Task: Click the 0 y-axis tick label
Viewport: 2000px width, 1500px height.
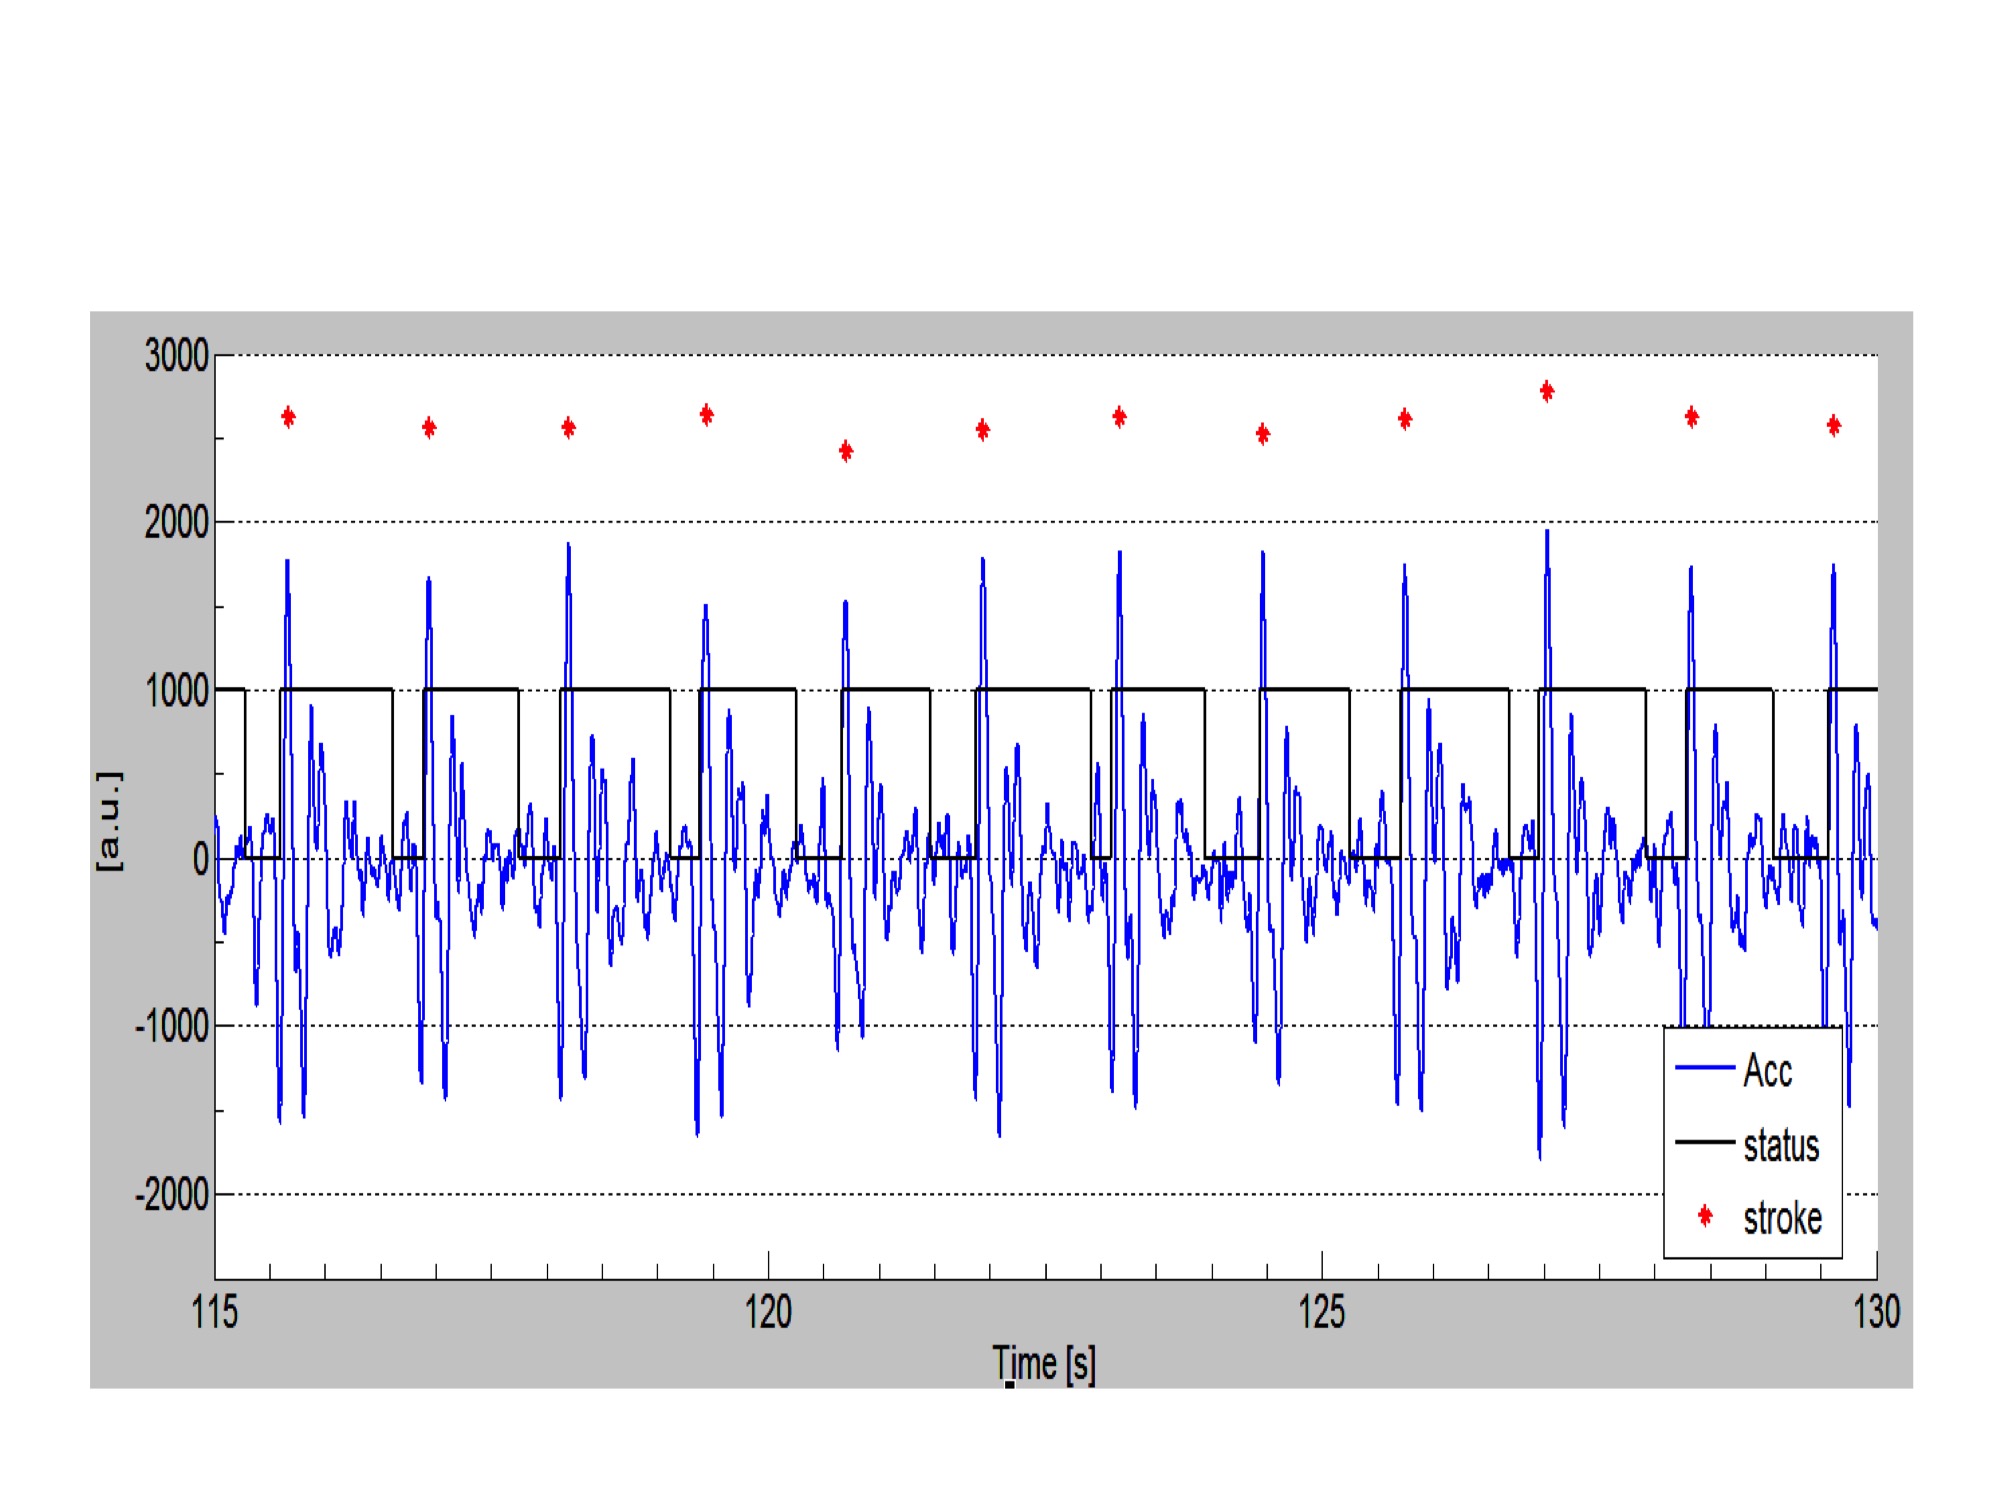Action: 200,858
